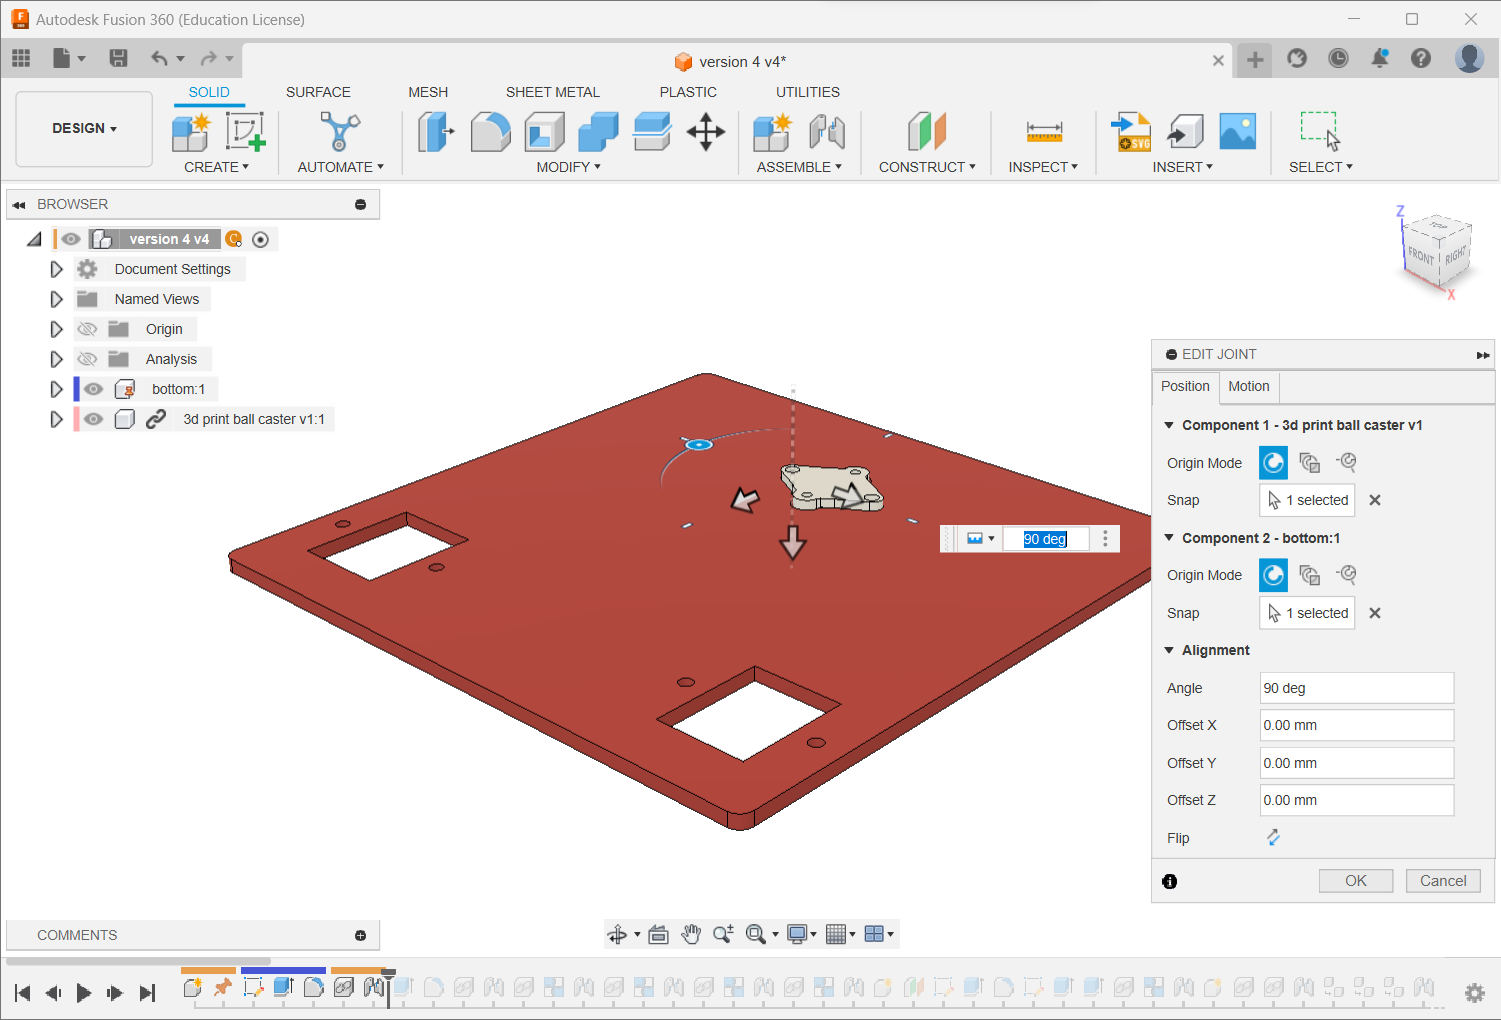
Task: Open the DESIGN workspace dropdown
Action: tap(85, 128)
